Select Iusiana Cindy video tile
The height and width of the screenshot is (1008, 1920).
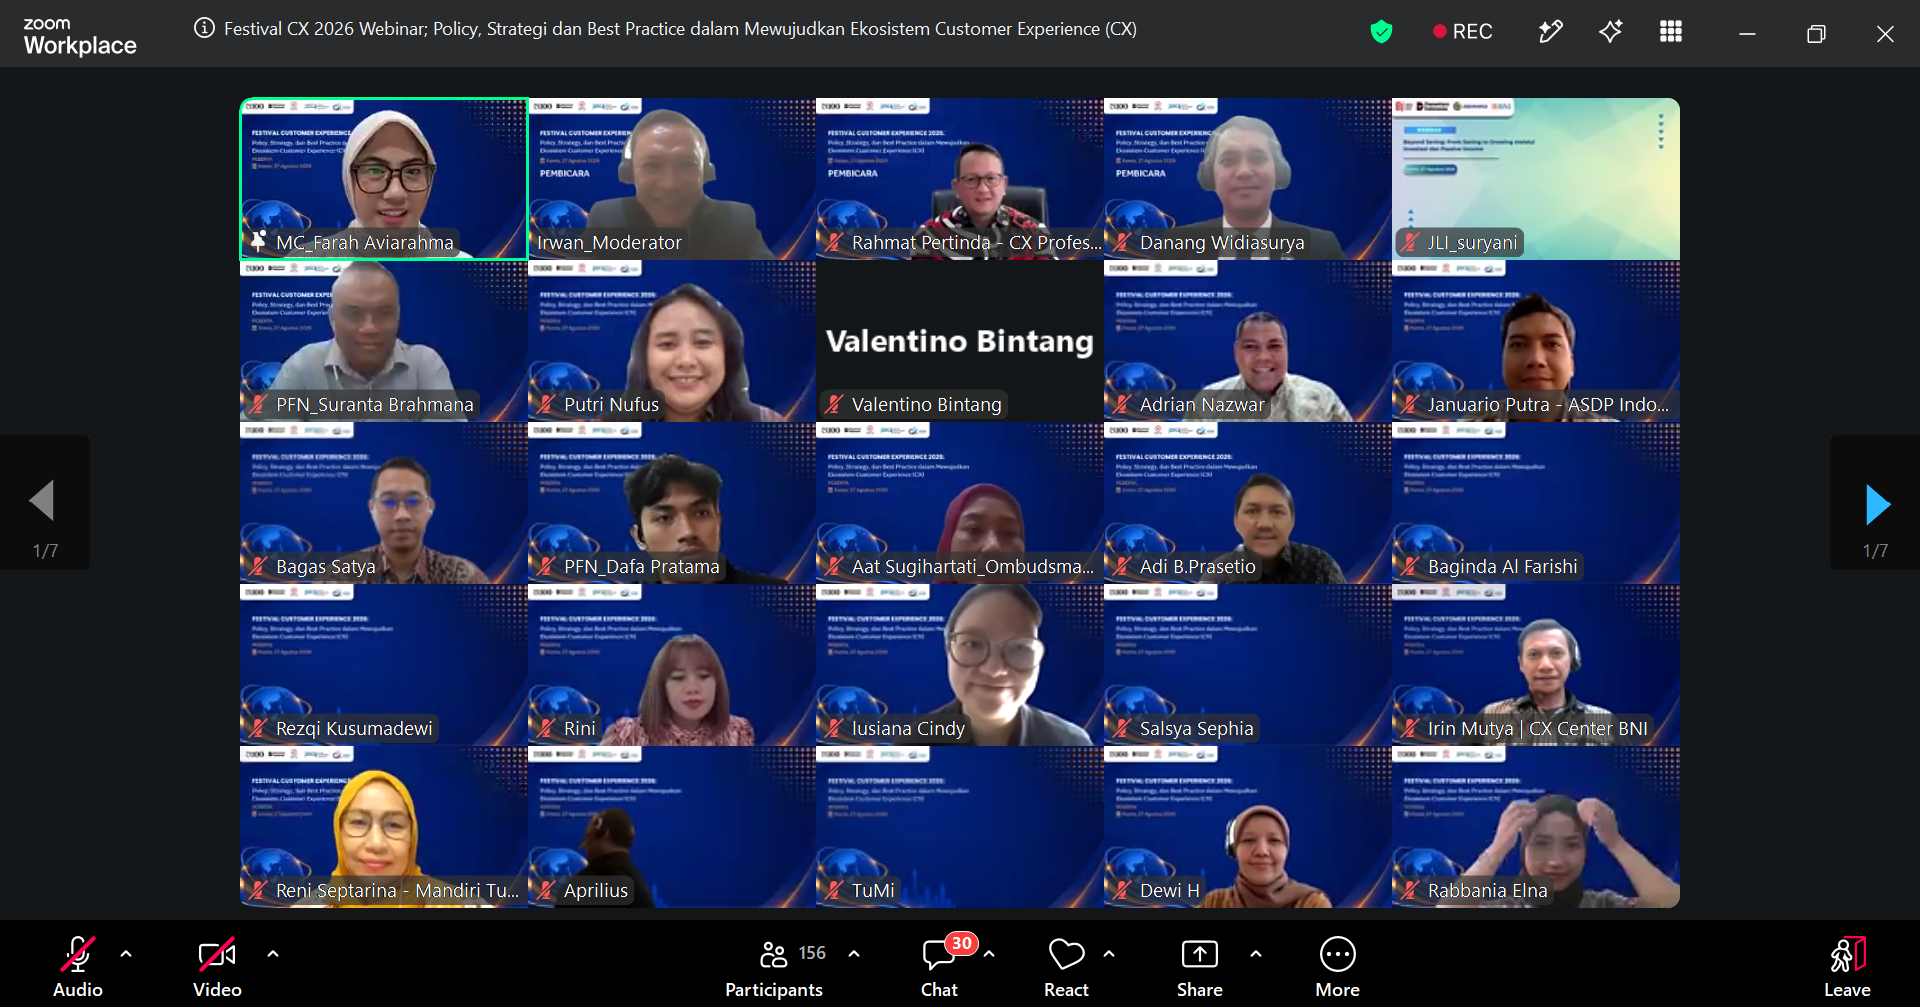[x=960, y=665]
